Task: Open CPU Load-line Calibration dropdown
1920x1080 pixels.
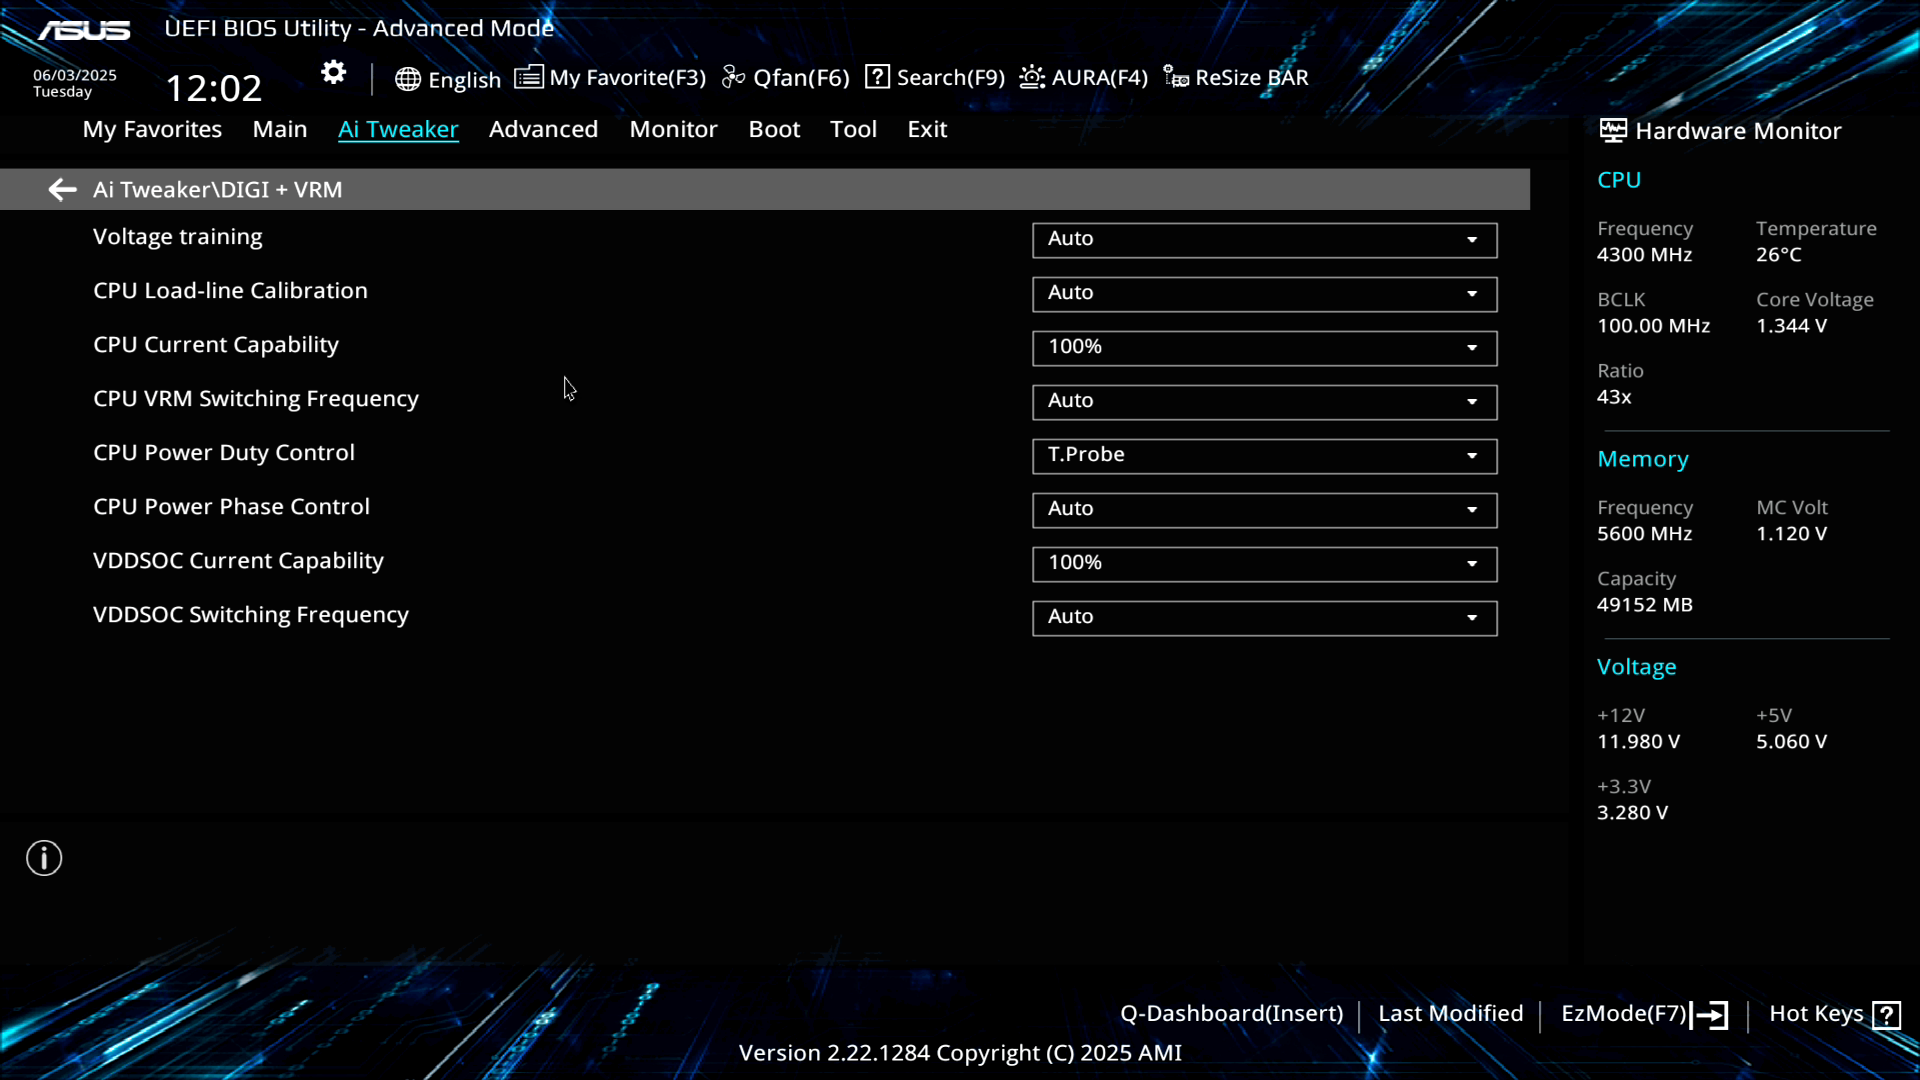Action: [1264, 294]
